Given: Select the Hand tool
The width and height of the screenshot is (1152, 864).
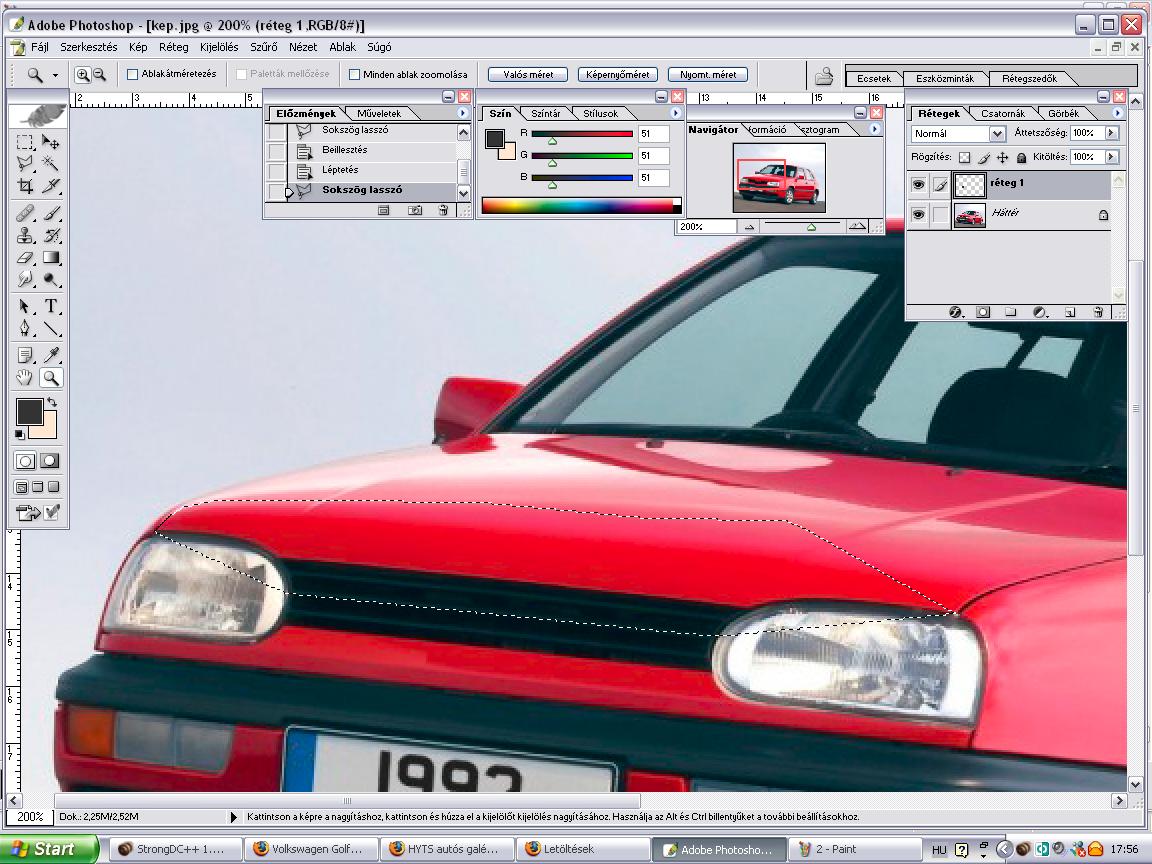Looking at the screenshot, I should coord(26,378).
